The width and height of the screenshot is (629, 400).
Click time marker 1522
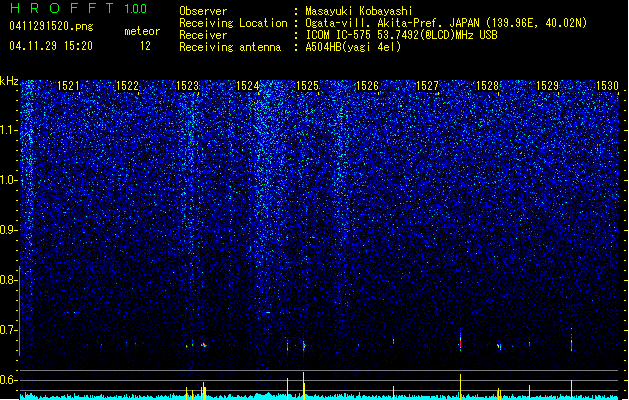127,86
